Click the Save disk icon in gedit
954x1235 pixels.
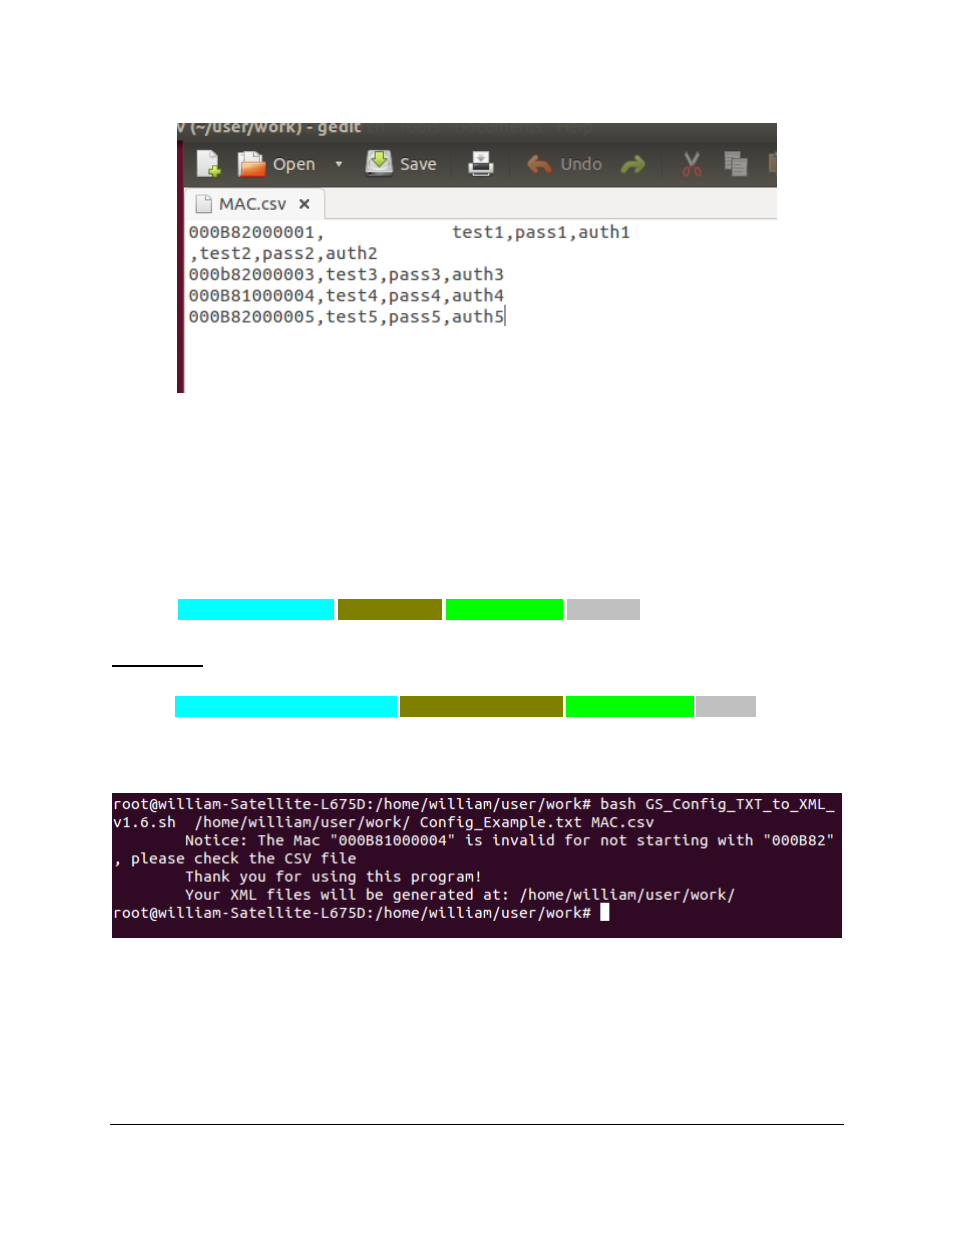point(379,163)
